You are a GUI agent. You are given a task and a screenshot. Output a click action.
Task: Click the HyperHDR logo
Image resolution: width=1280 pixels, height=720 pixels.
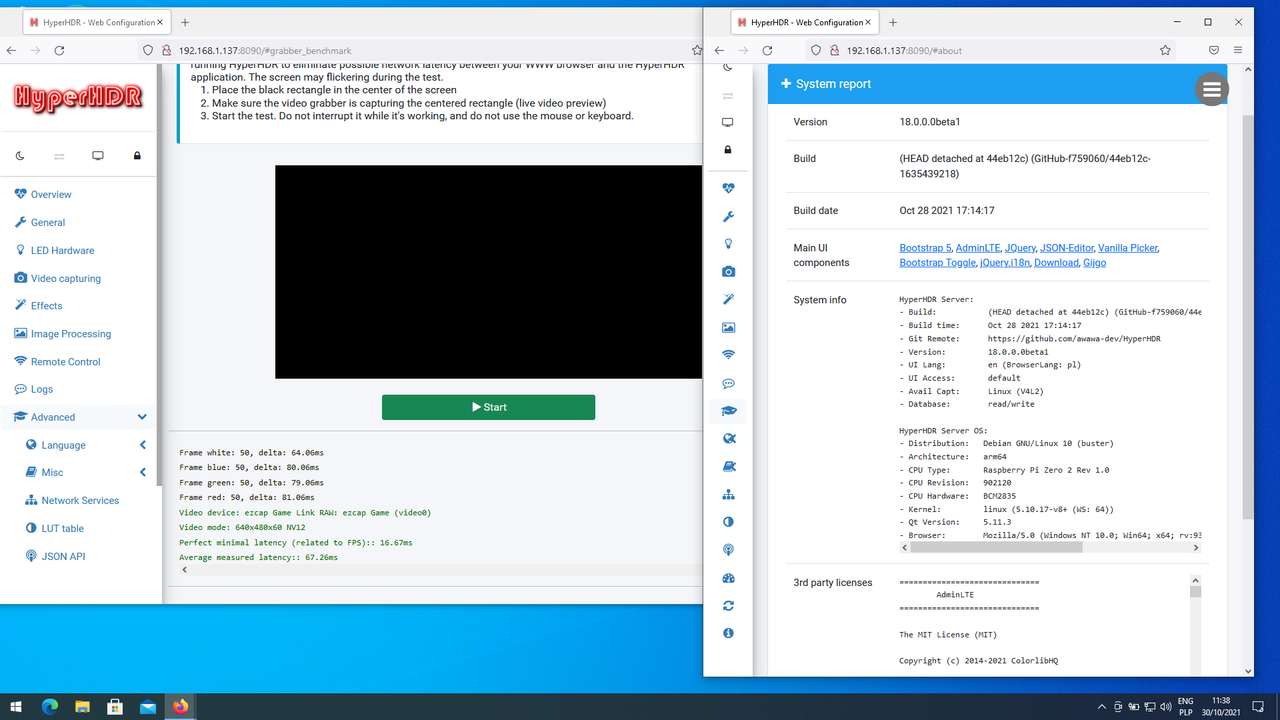78,96
